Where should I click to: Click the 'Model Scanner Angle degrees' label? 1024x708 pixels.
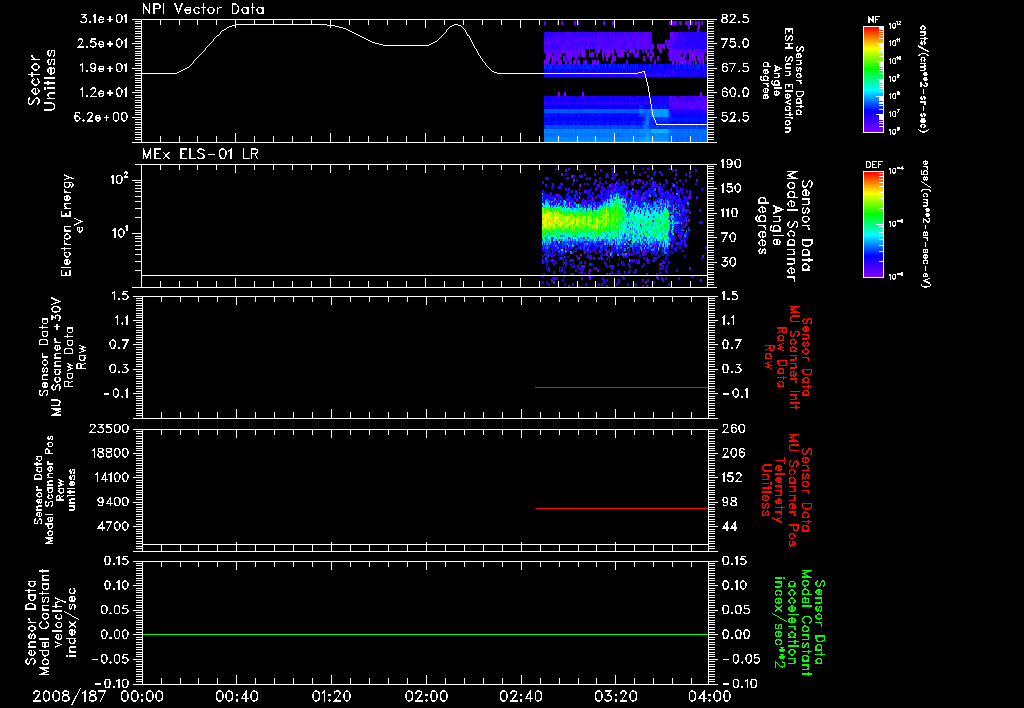click(x=785, y=226)
